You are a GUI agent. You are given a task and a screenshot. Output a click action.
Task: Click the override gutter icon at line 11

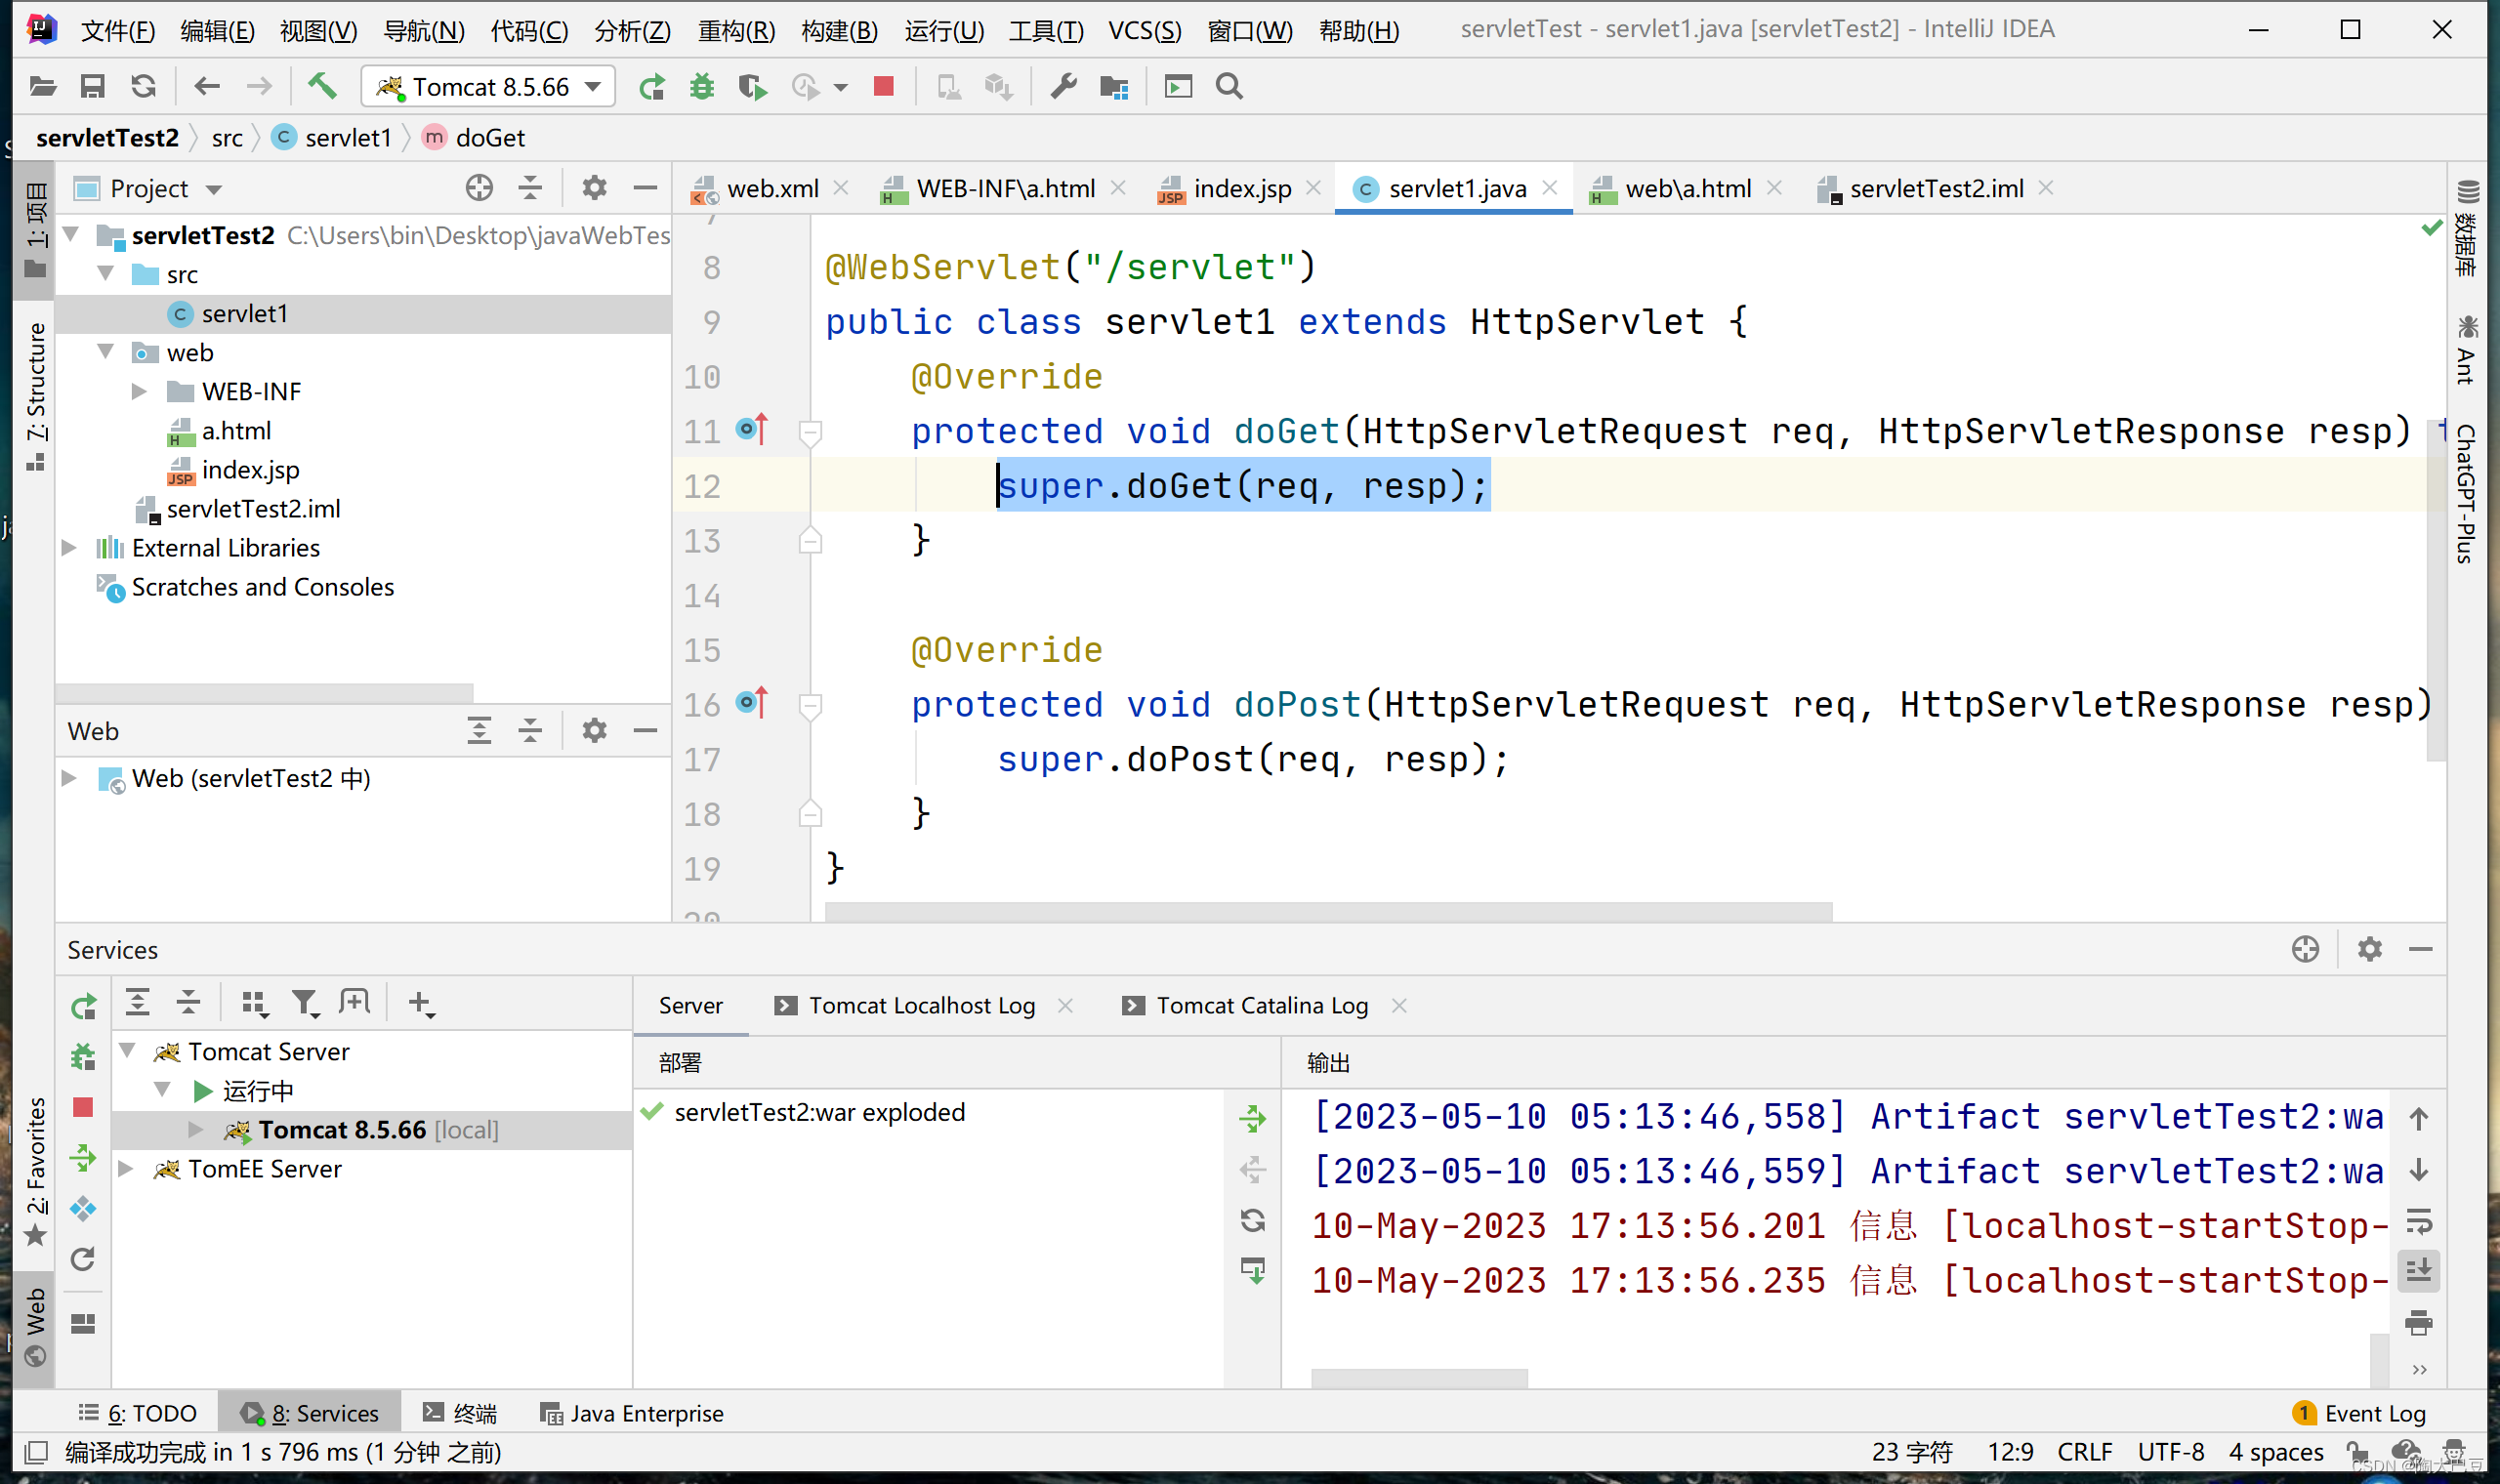coord(752,430)
